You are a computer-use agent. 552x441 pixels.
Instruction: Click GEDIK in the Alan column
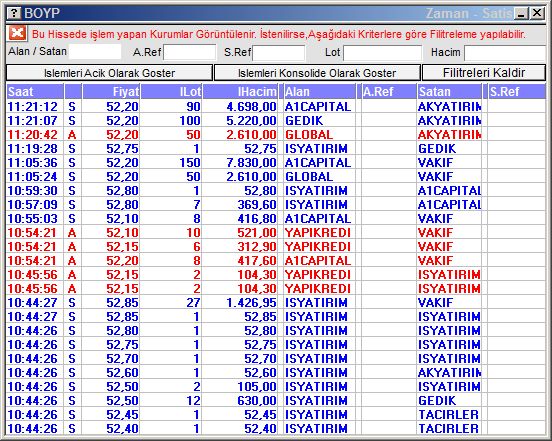point(304,121)
